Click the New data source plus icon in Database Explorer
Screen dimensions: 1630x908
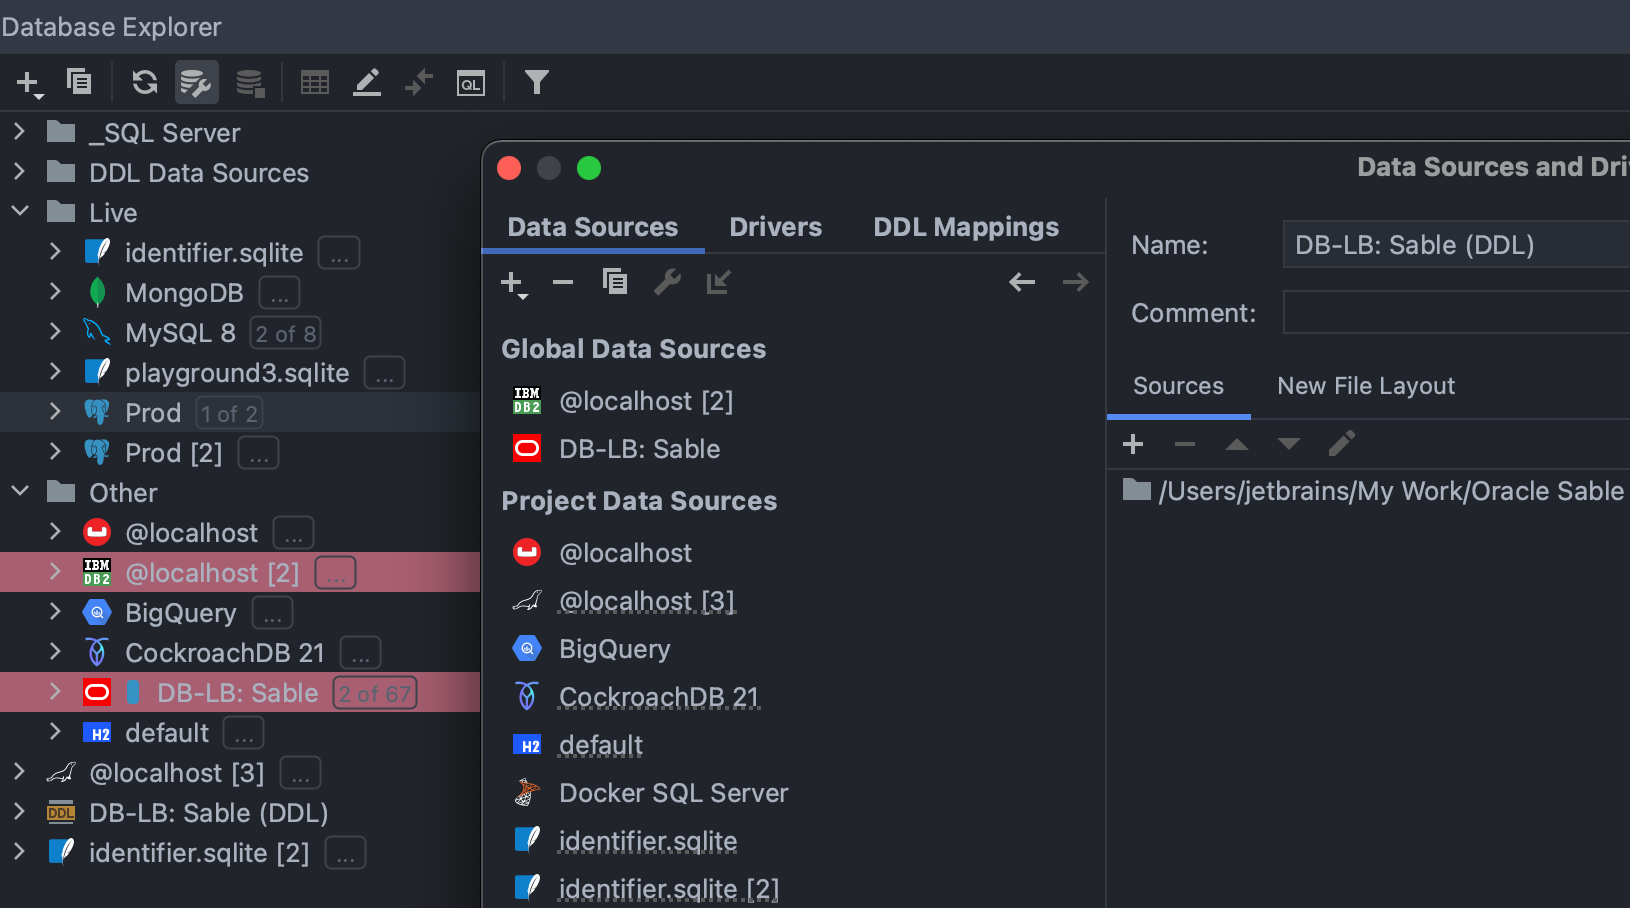click(29, 83)
